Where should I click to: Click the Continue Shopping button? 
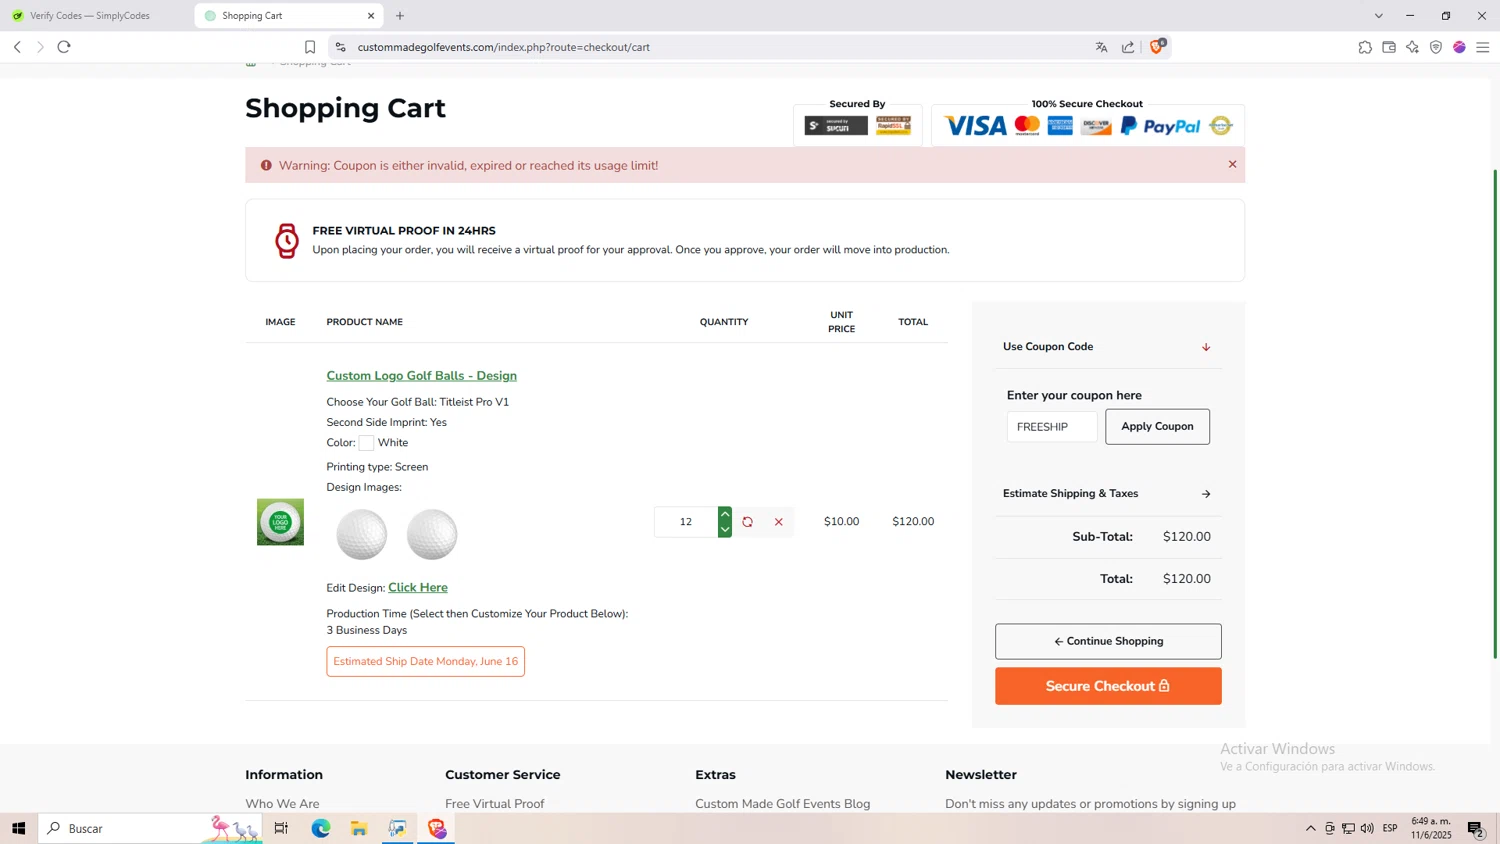1108,641
